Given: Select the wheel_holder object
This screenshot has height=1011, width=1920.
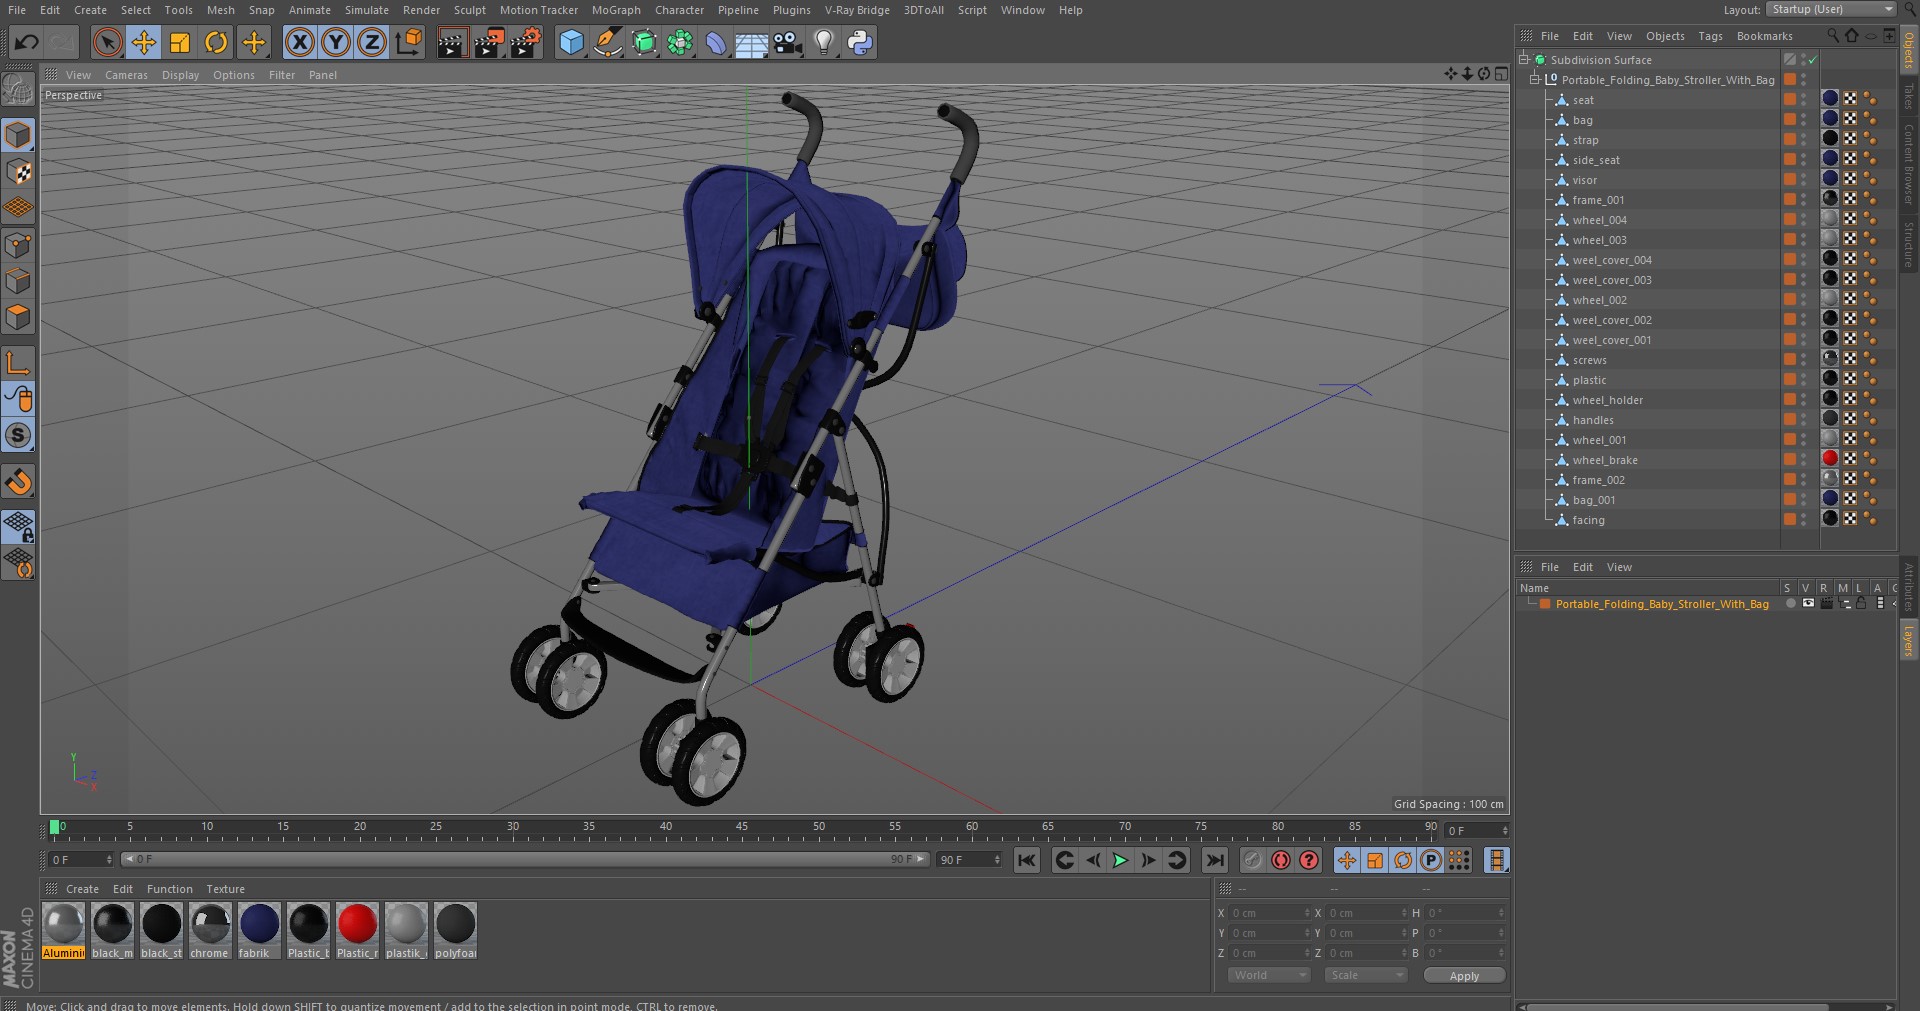Looking at the screenshot, I should point(1607,400).
